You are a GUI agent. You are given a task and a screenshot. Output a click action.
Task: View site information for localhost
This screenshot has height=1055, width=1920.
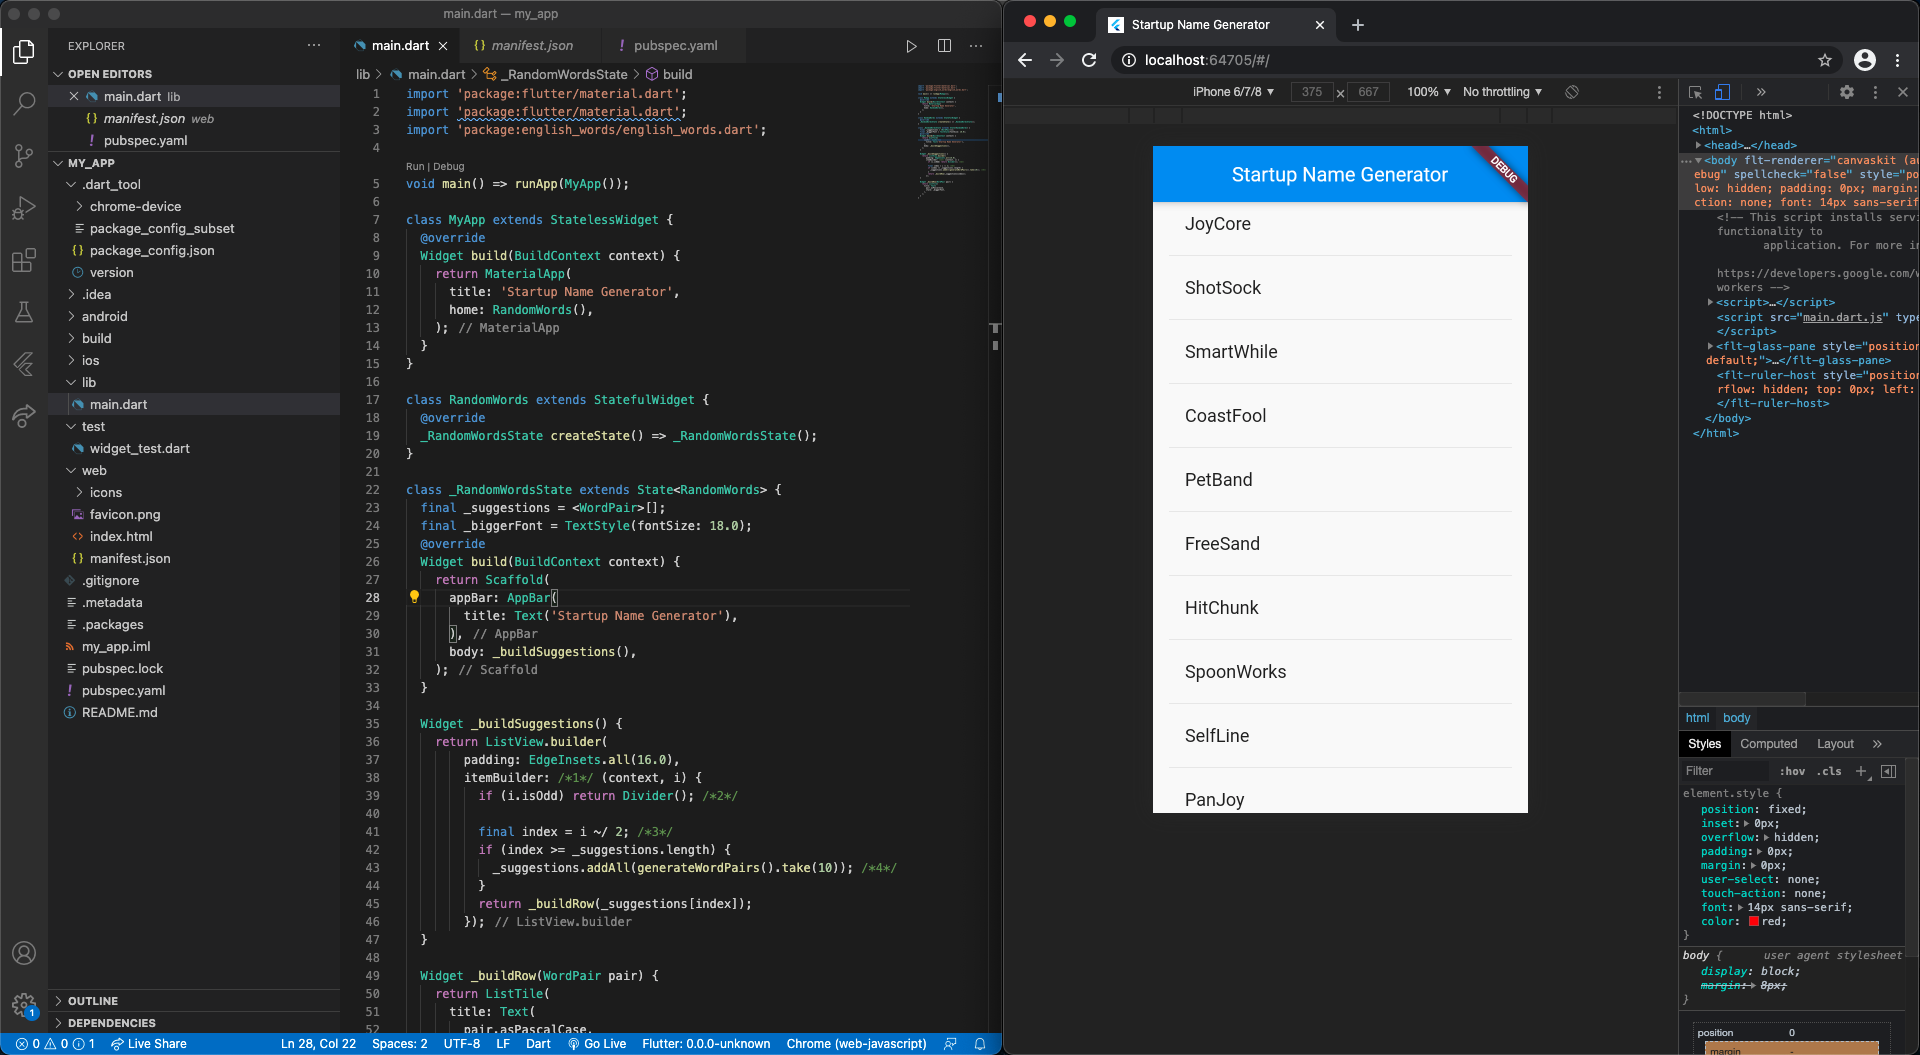[x=1128, y=60]
